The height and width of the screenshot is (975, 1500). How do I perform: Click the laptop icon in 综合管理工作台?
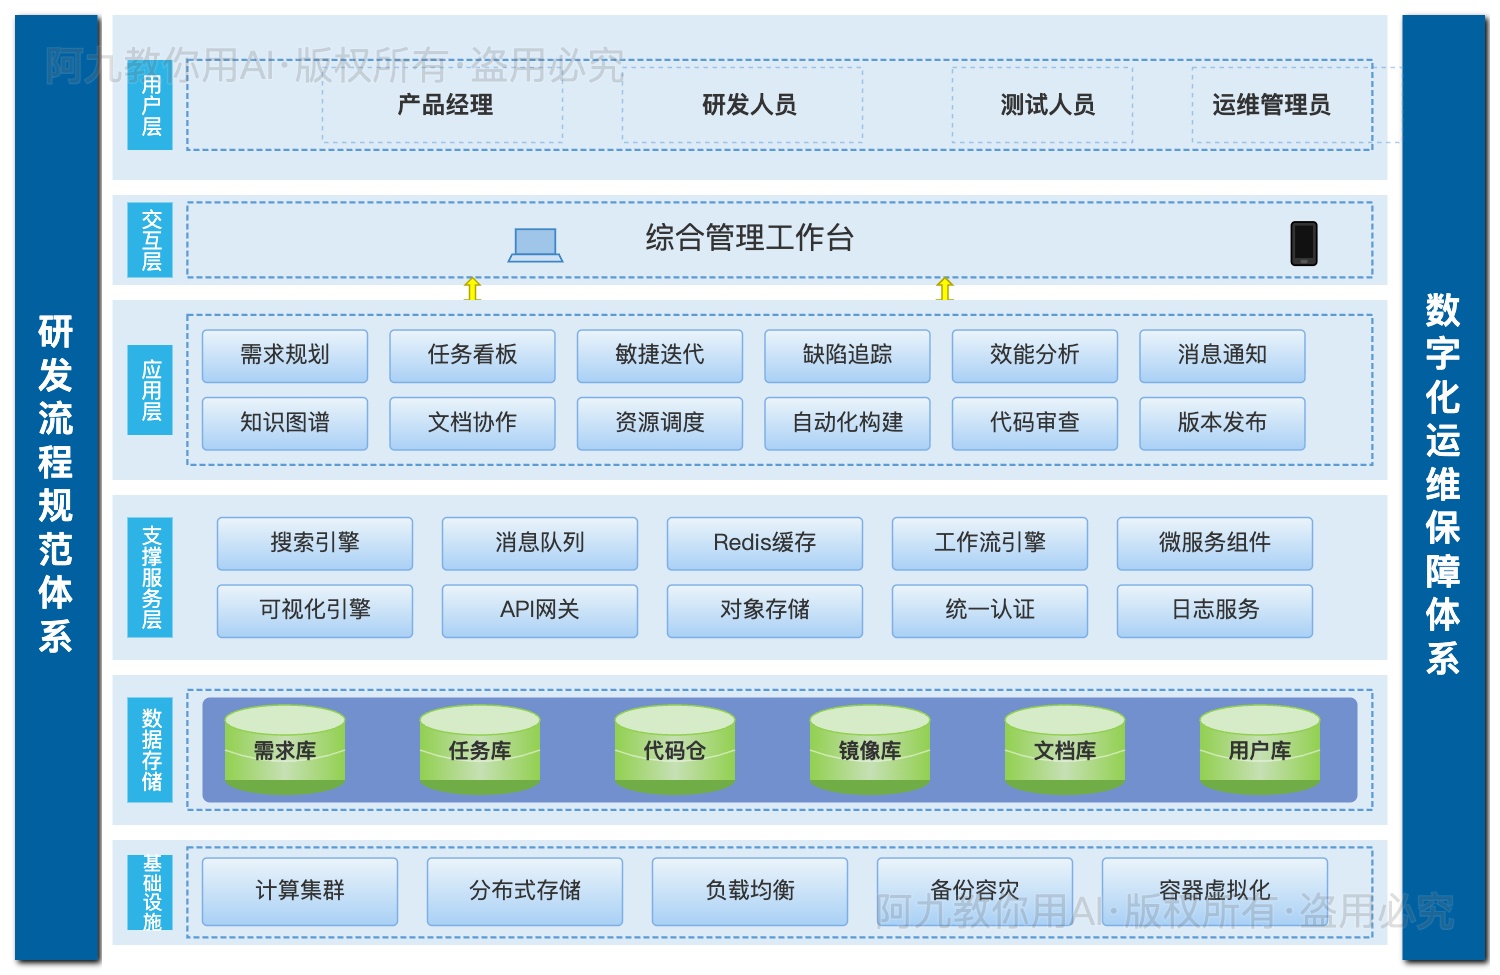coord(536,243)
